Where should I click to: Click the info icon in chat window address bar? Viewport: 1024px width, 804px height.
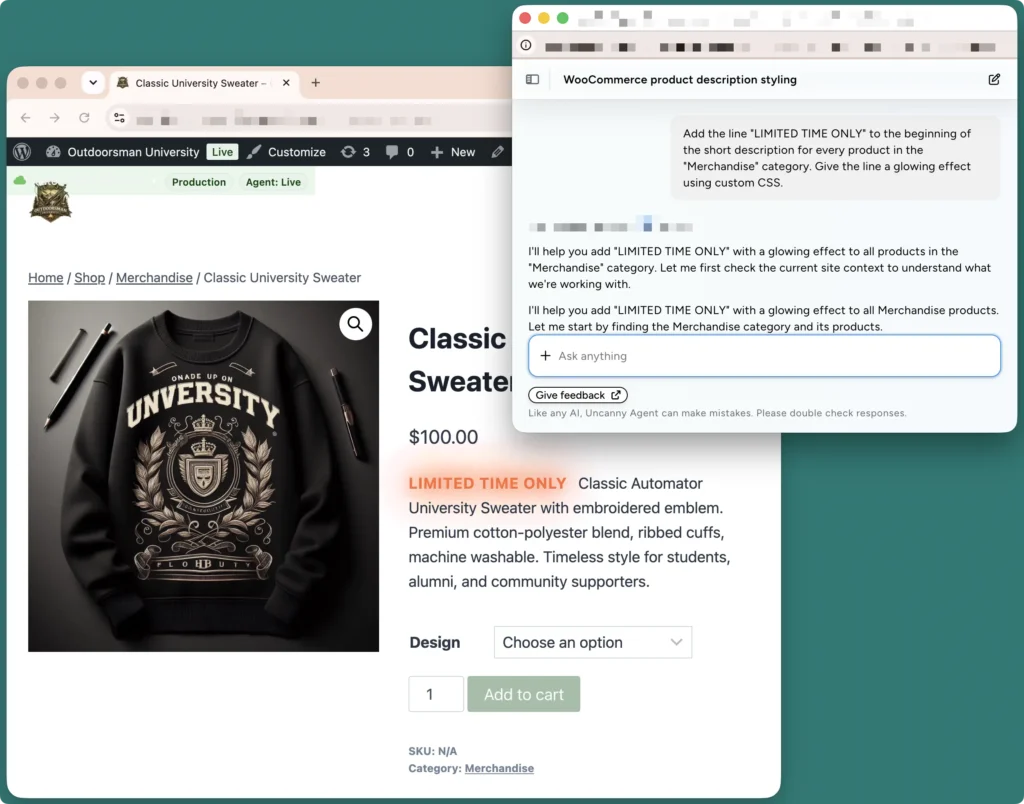[x=526, y=45]
